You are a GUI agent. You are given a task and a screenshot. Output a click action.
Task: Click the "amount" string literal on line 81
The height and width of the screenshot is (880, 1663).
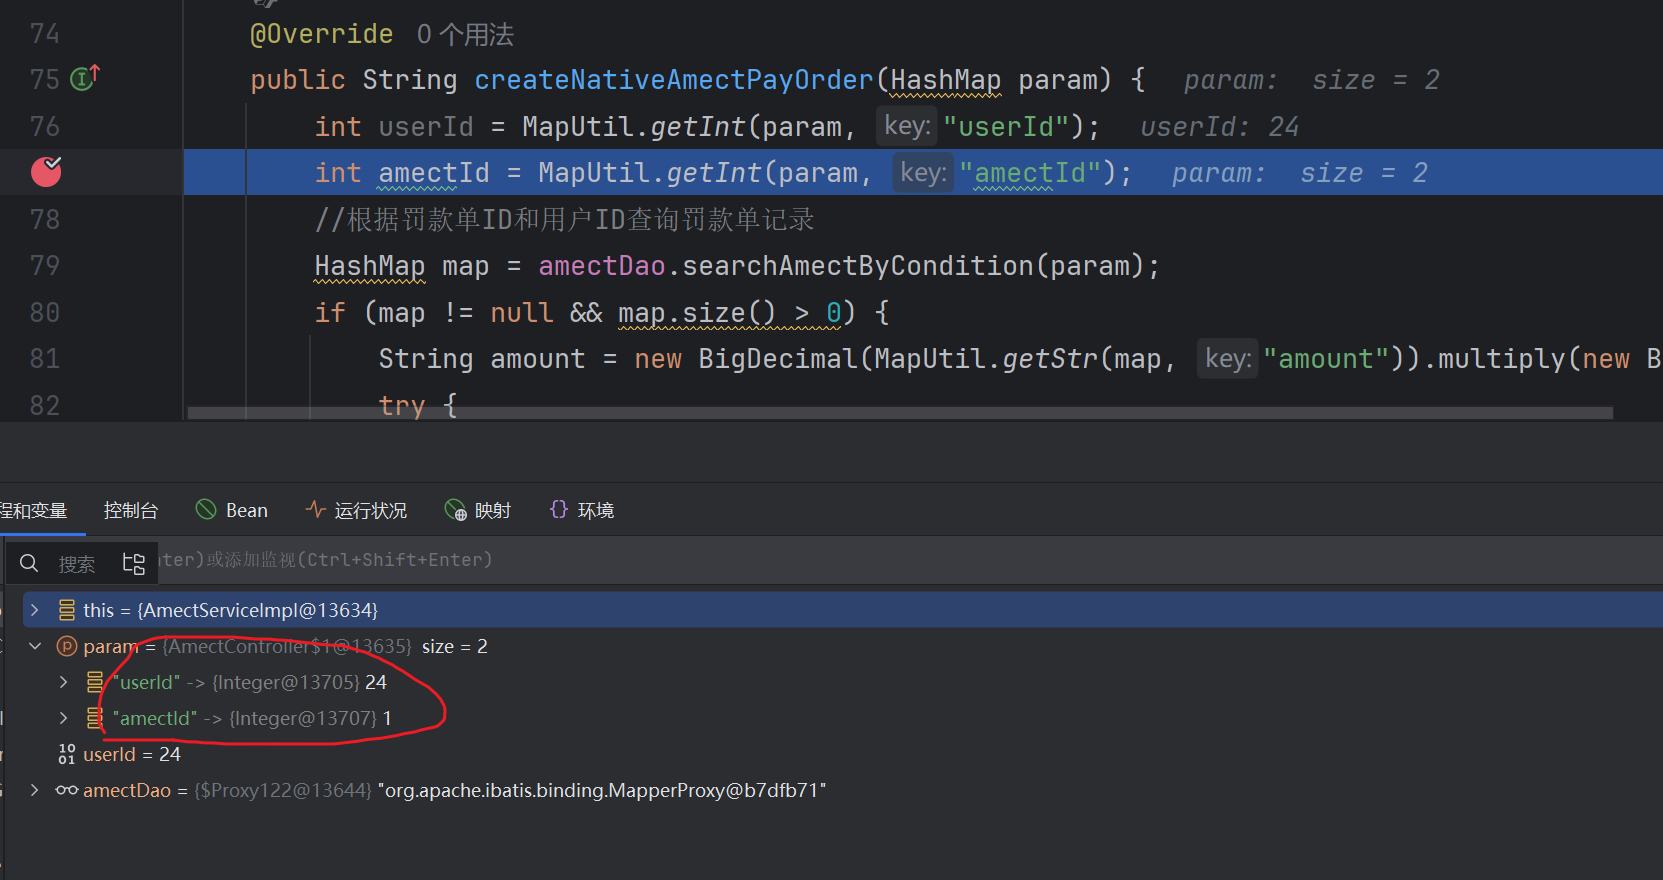pos(1326,359)
